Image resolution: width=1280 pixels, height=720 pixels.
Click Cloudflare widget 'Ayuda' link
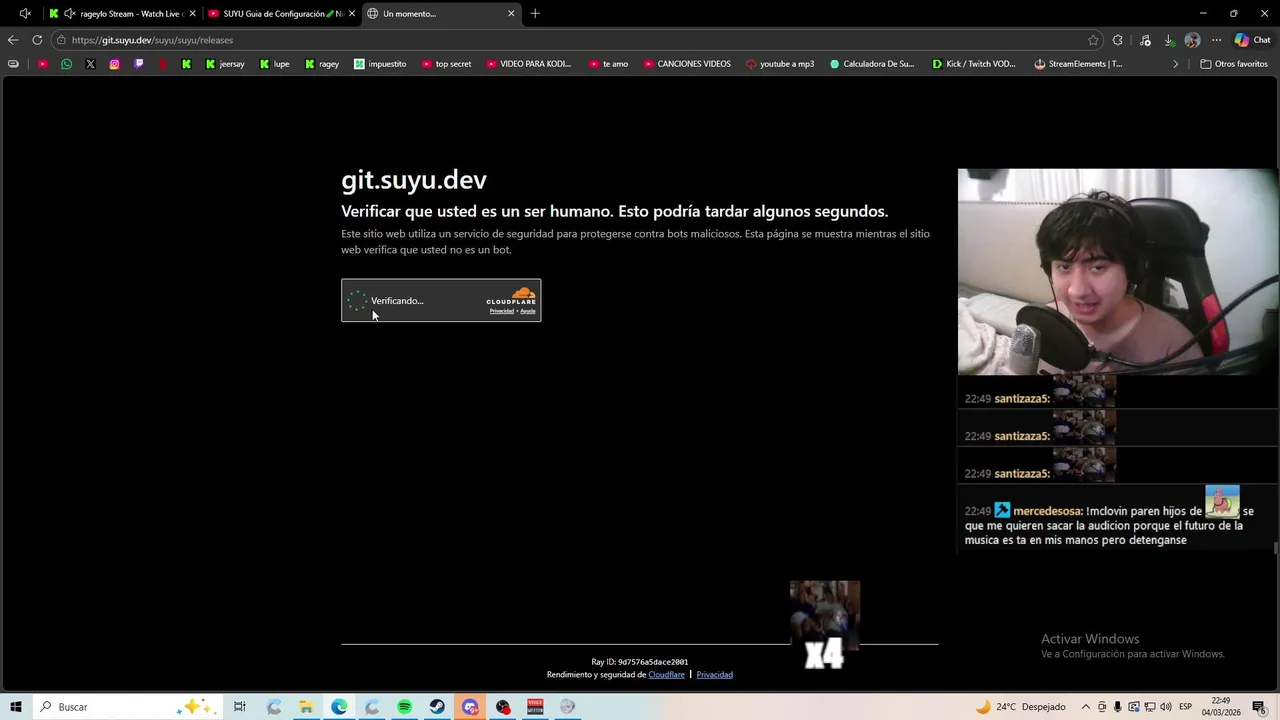[x=528, y=311]
